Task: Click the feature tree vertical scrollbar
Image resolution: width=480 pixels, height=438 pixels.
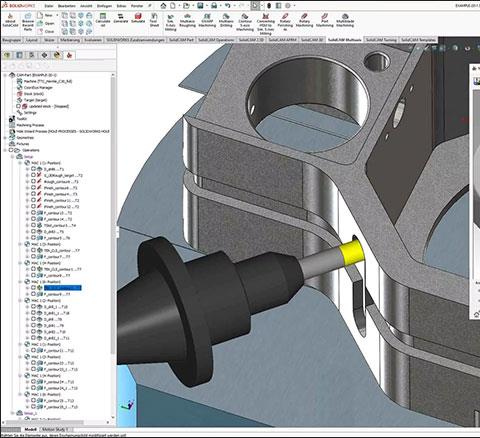Action: click(113, 213)
